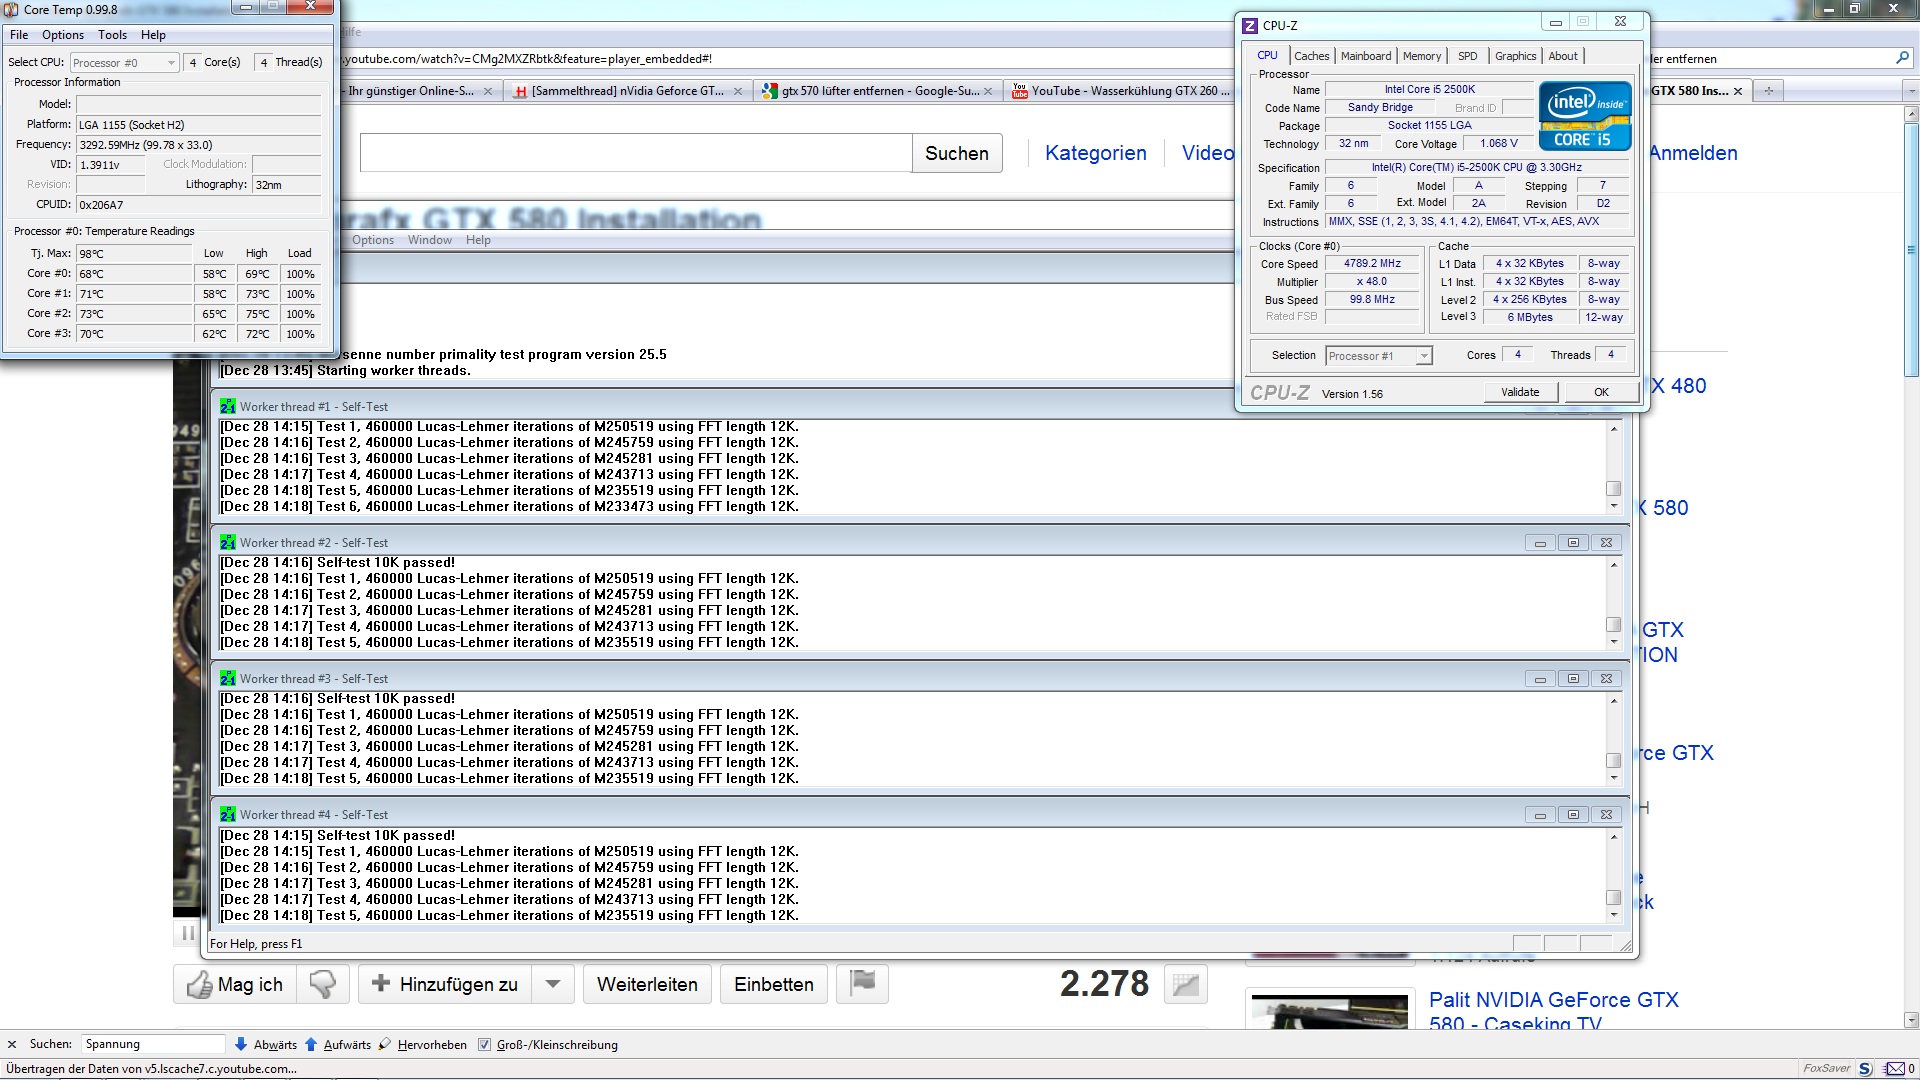Open the video statistics graph icon
This screenshot has width=1920, height=1080.
pos(1185,984)
